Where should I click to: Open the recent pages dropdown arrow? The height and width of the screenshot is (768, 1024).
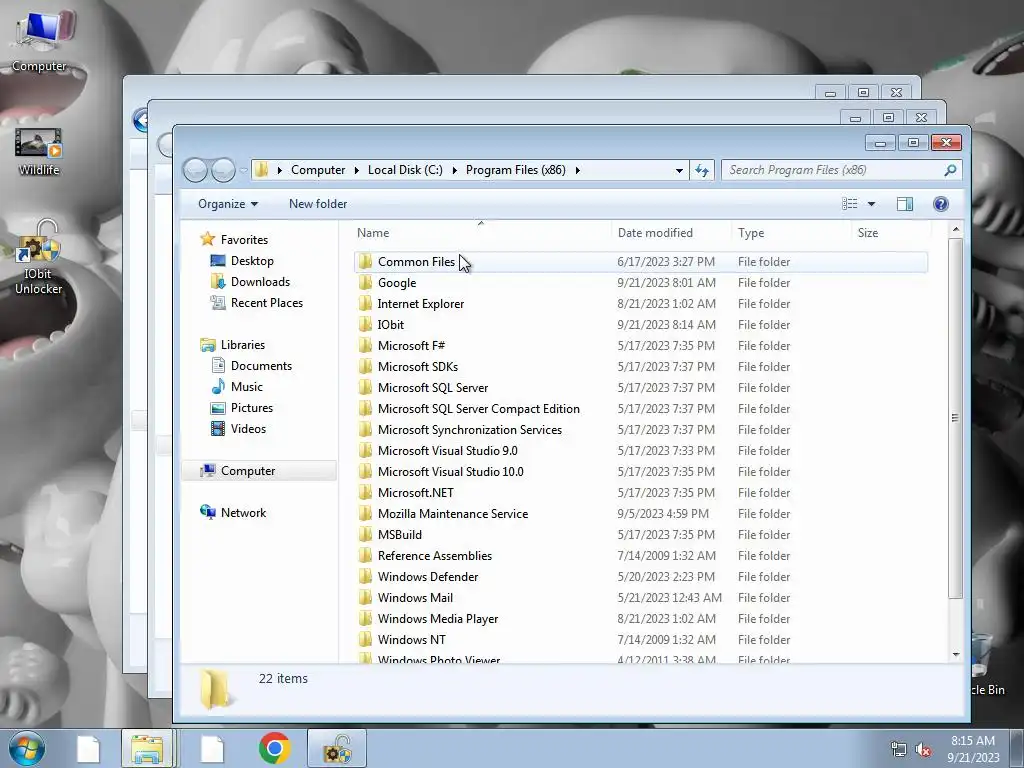[244, 170]
